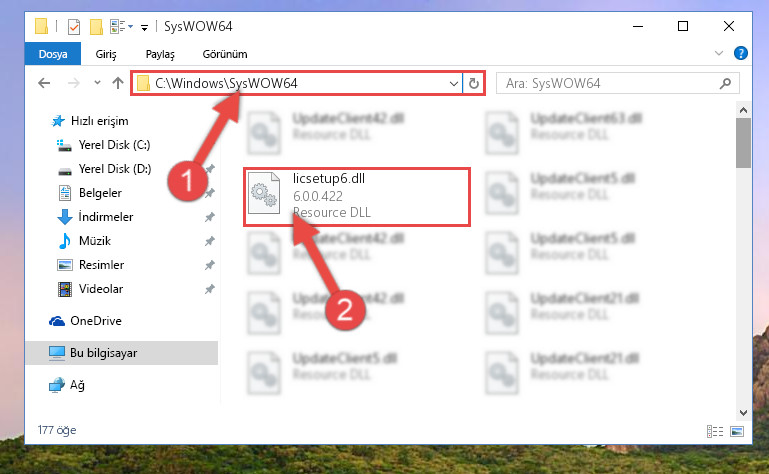This screenshot has width=769, height=474.
Task: Click the New folder icon in quick access toolbar
Action: coord(96,26)
